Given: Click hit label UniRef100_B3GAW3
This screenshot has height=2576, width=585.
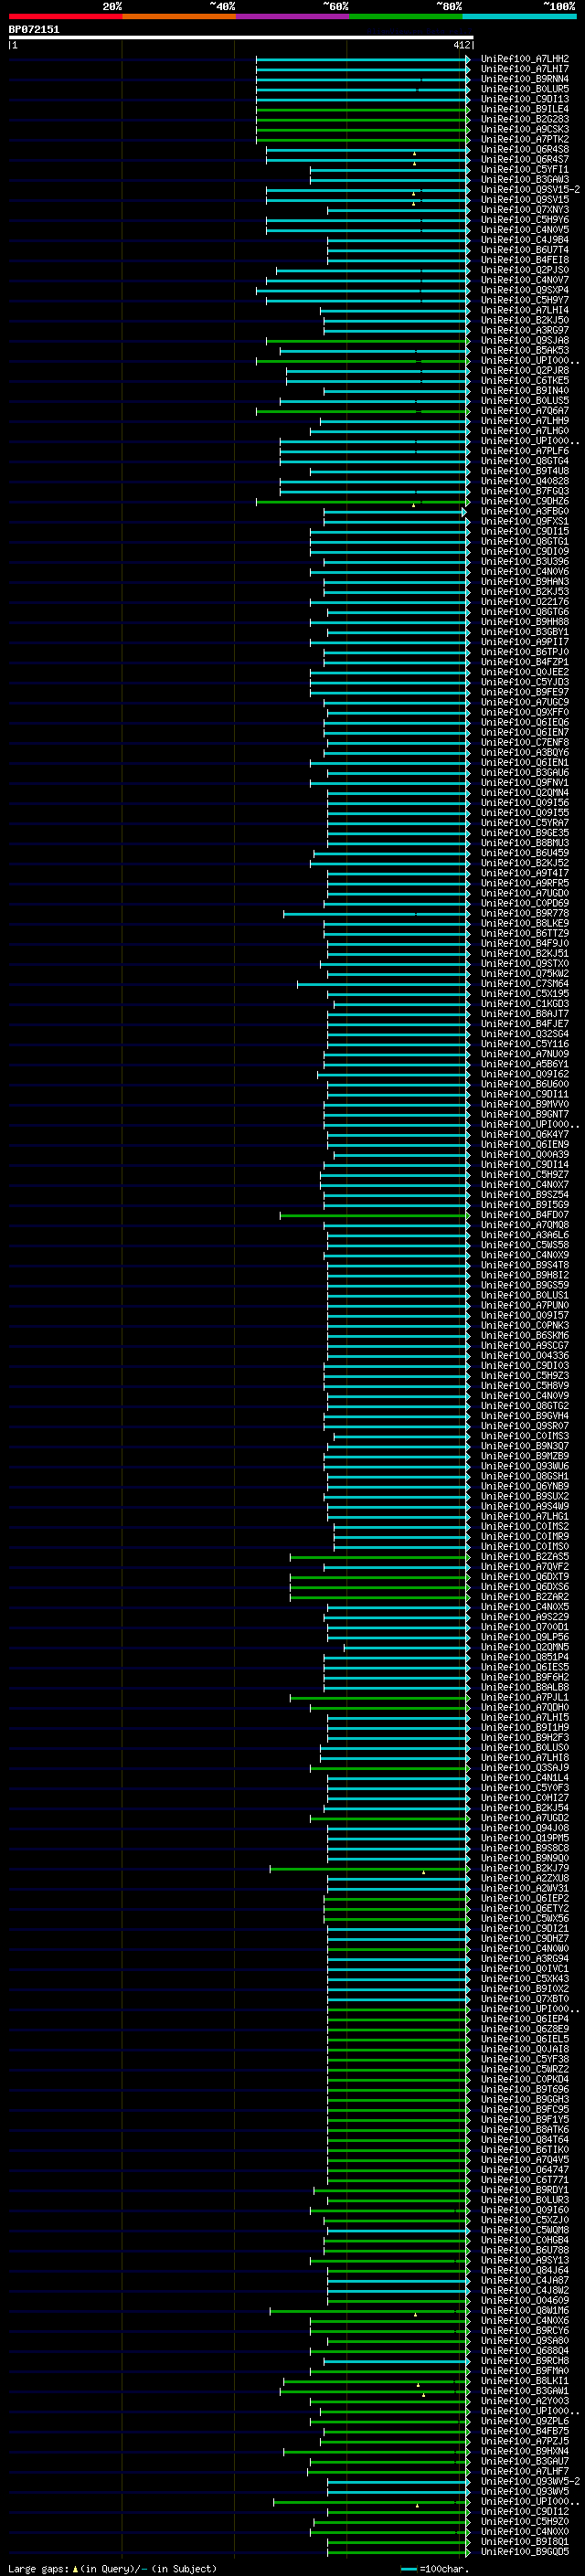Looking at the screenshot, I should 525,179.
